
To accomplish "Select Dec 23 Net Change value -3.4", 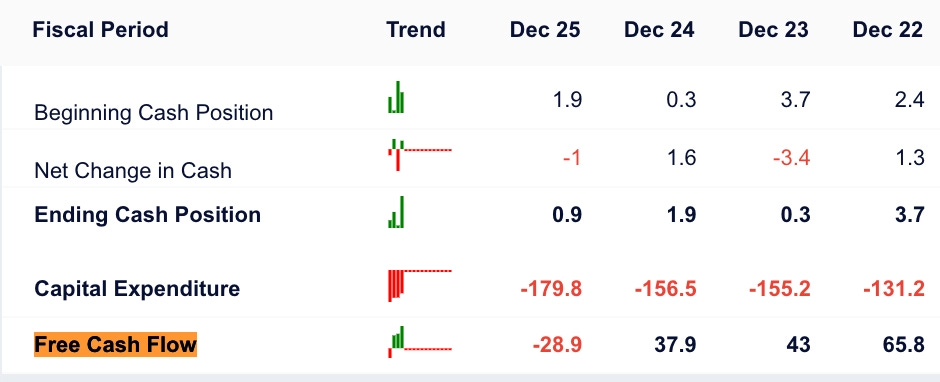I will (x=791, y=158).
